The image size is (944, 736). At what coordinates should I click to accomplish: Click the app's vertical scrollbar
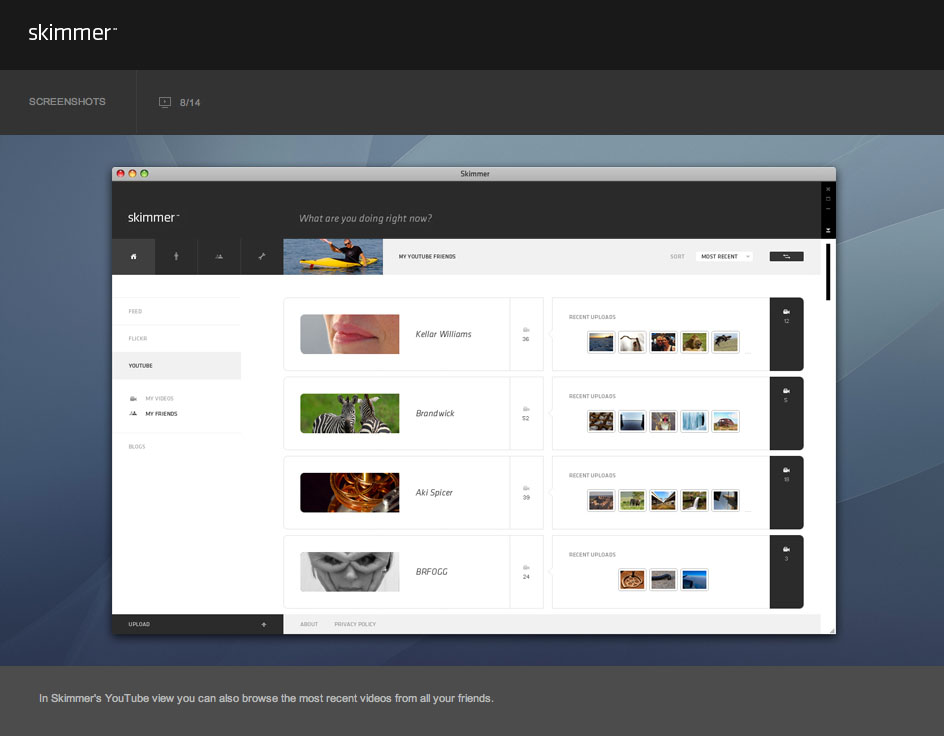click(x=828, y=271)
